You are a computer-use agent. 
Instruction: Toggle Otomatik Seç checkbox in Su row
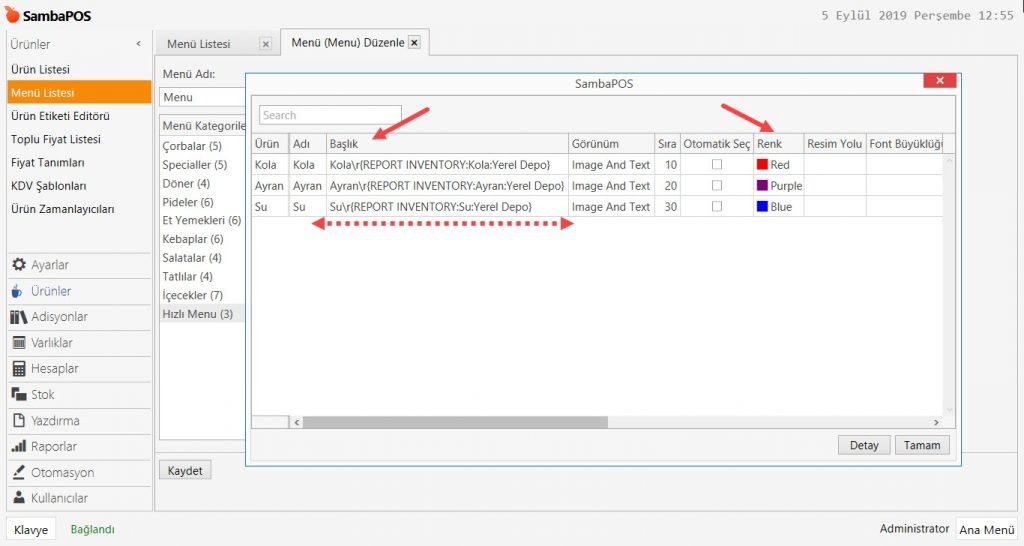point(716,207)
